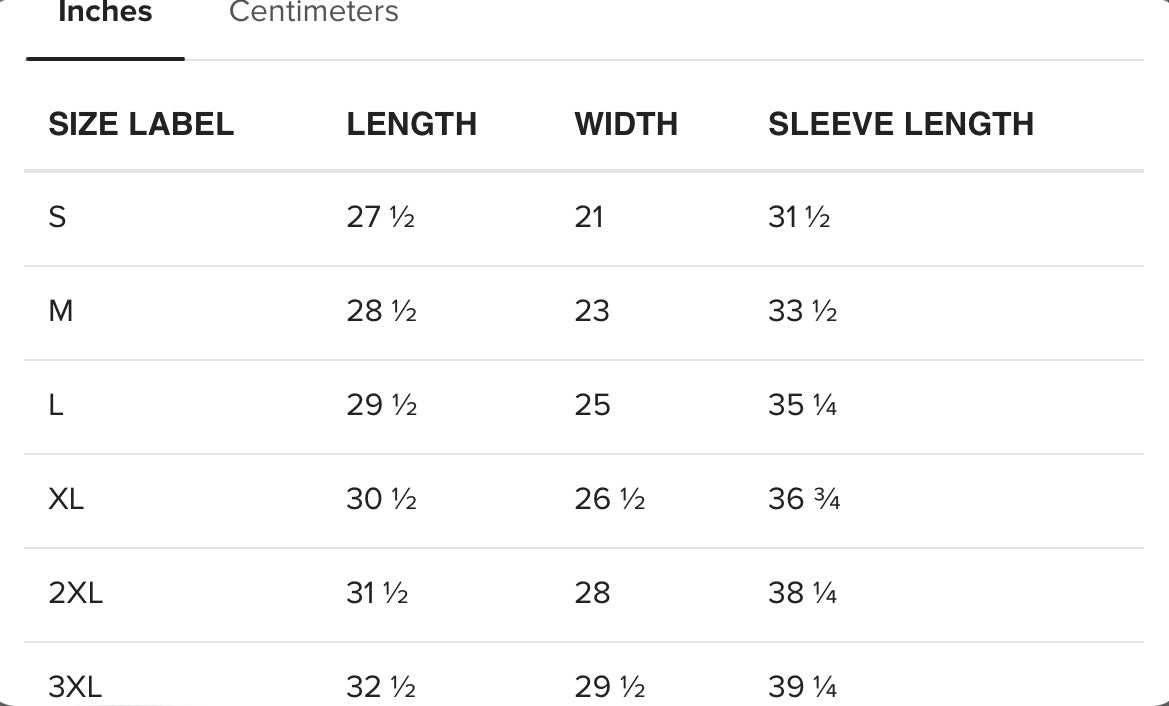
Task: Click the SLEEVE LENGTH column header
Action: tap(900, 124)
